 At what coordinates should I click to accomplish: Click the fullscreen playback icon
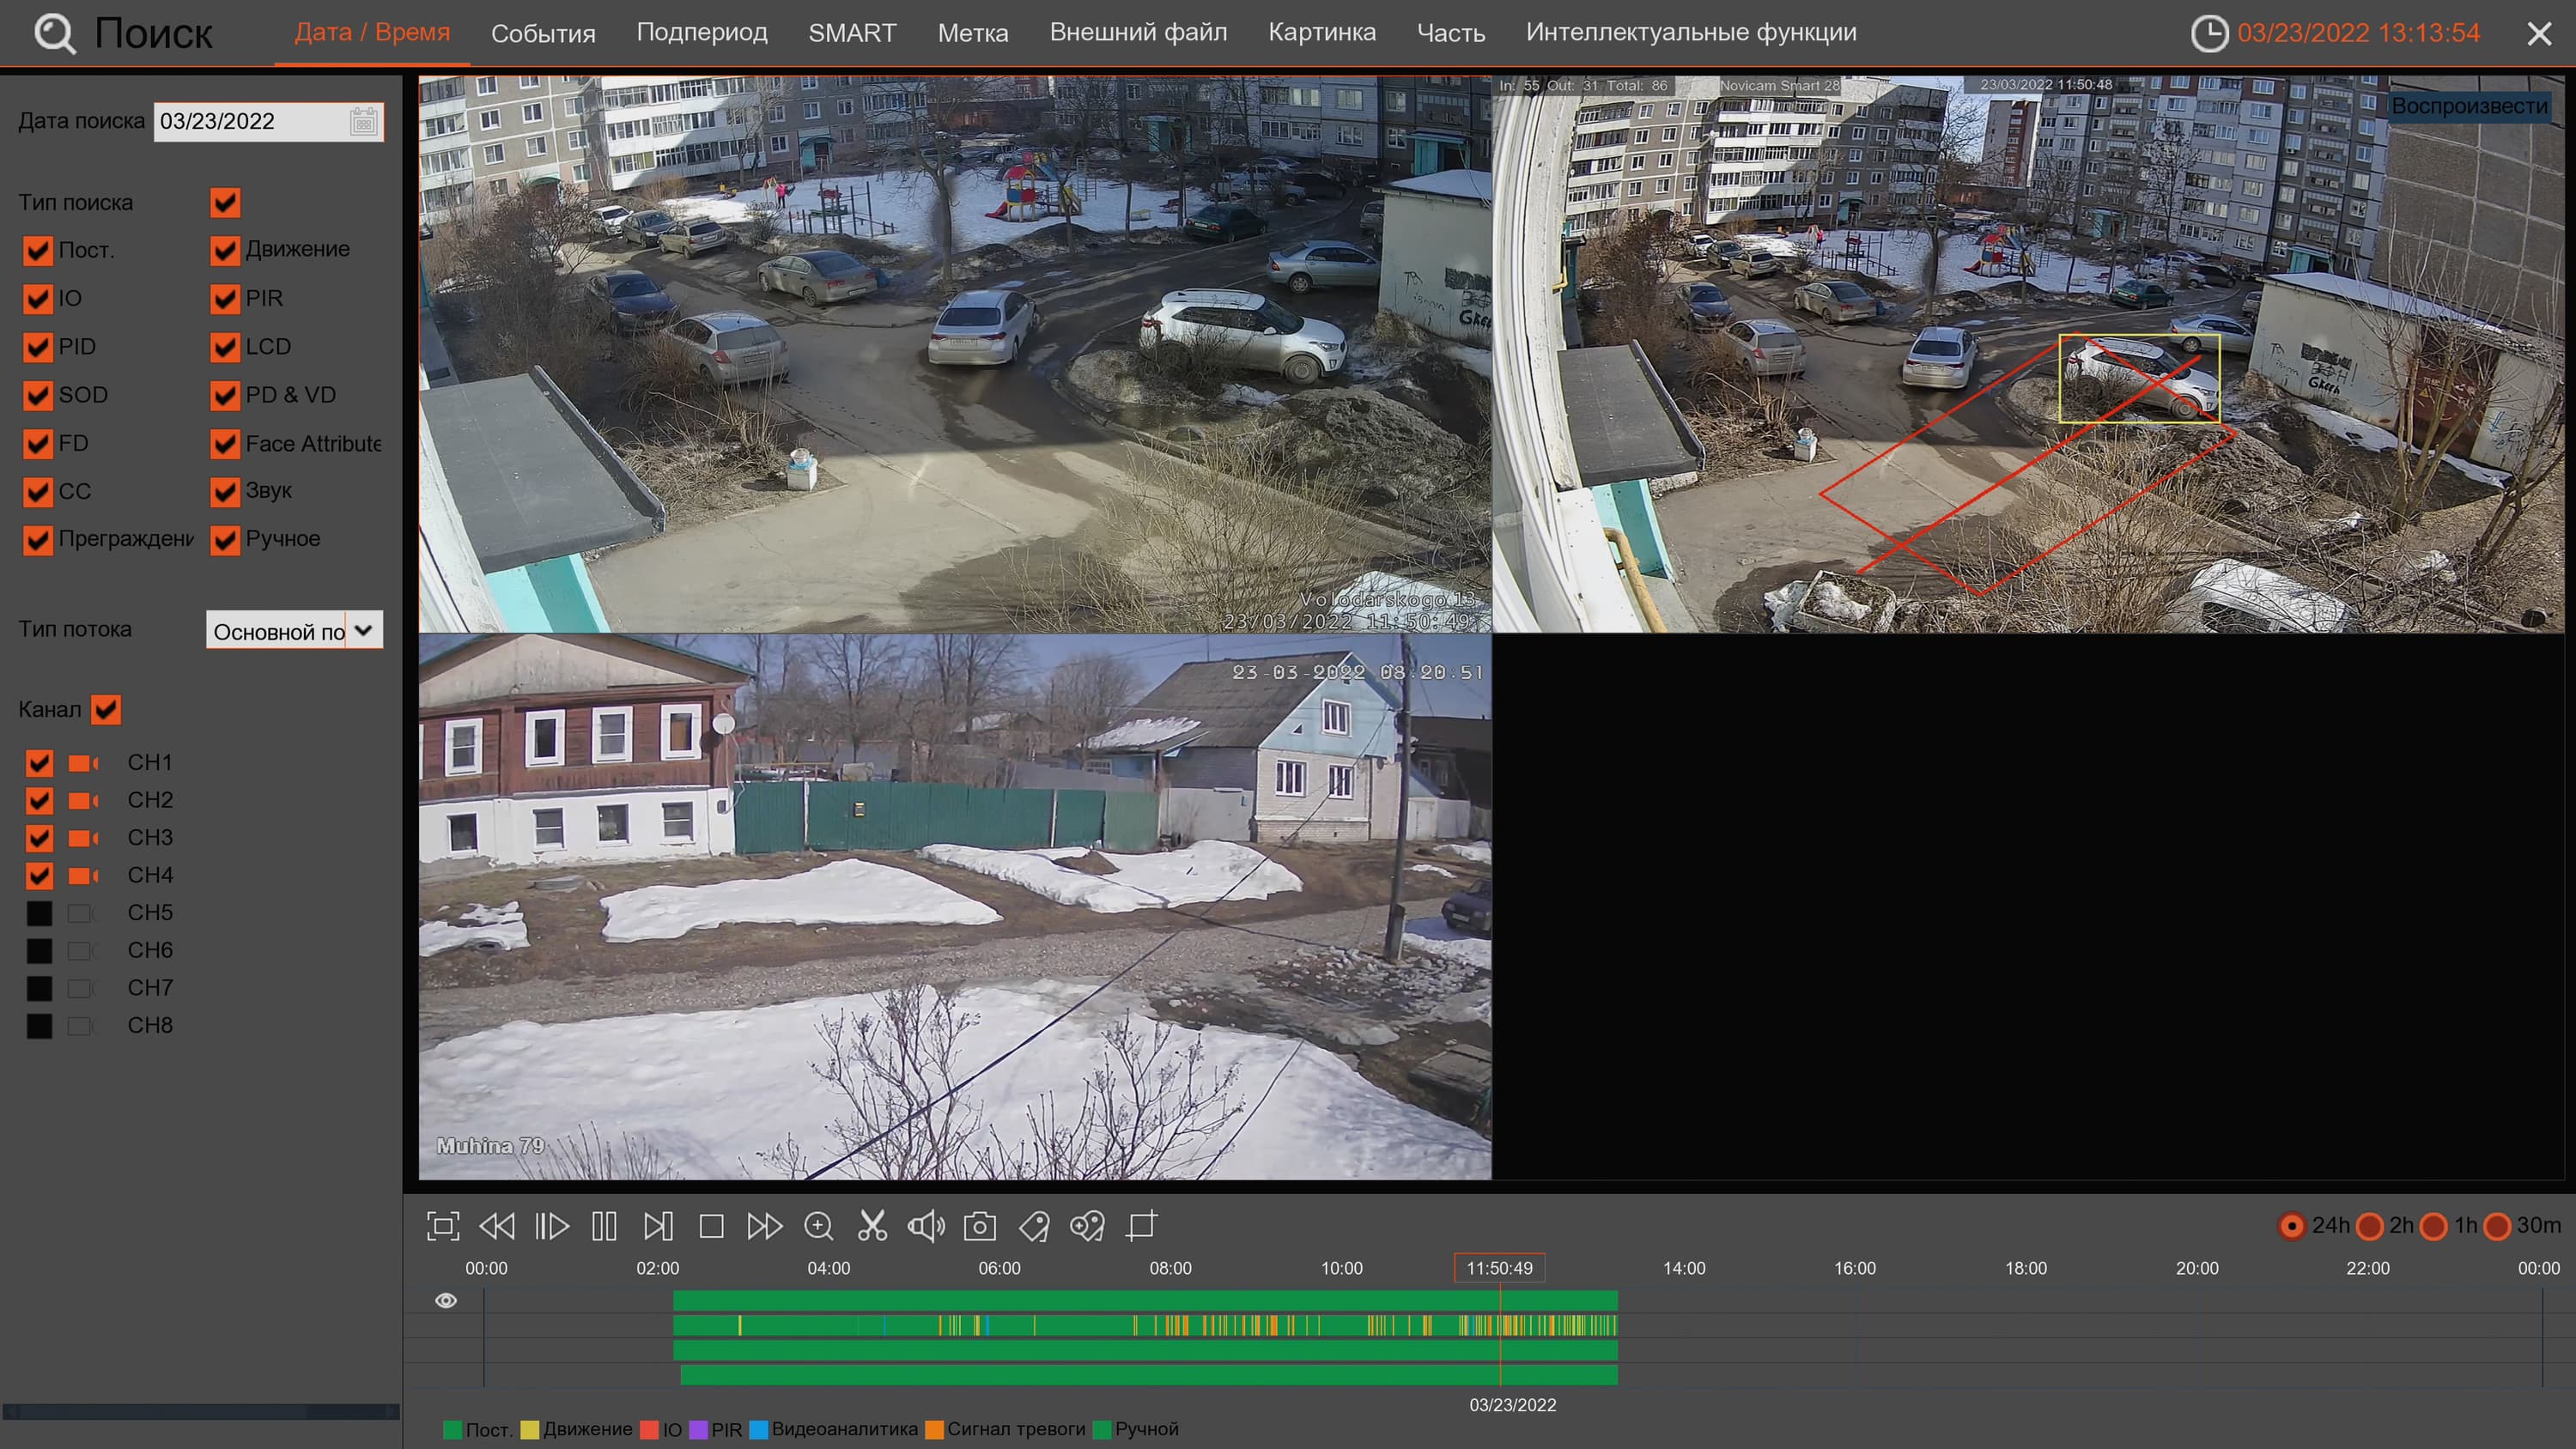click(443, 1226)
